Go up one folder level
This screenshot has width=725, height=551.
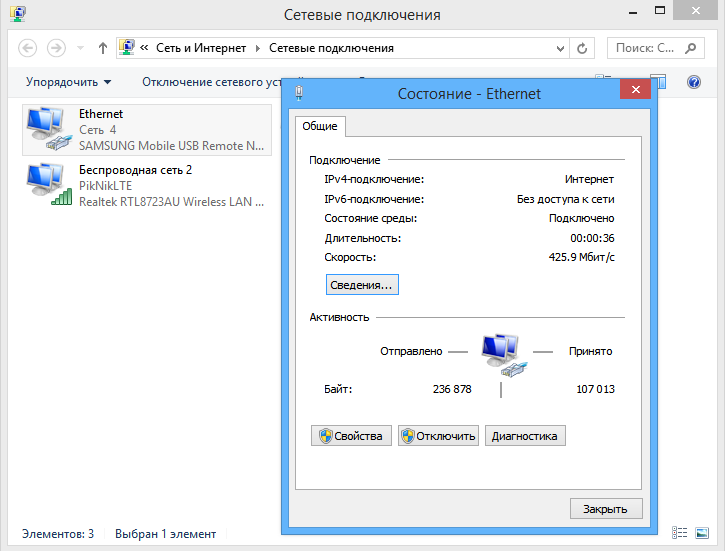(103, 48)
